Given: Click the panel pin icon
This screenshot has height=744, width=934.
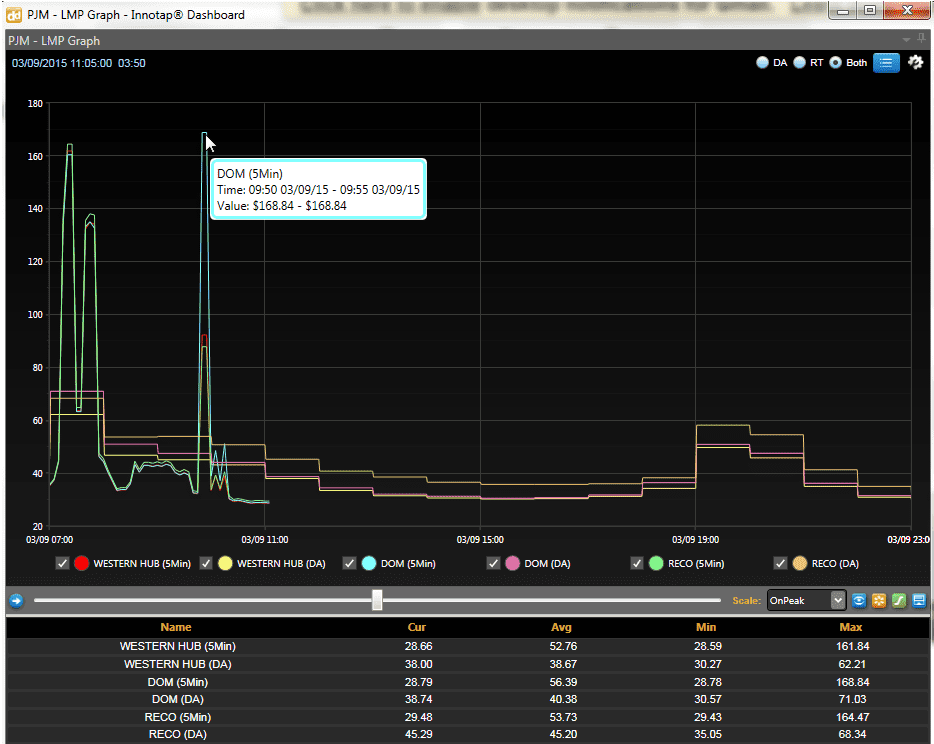Looking at the screenshot, I should pos(921,39).
